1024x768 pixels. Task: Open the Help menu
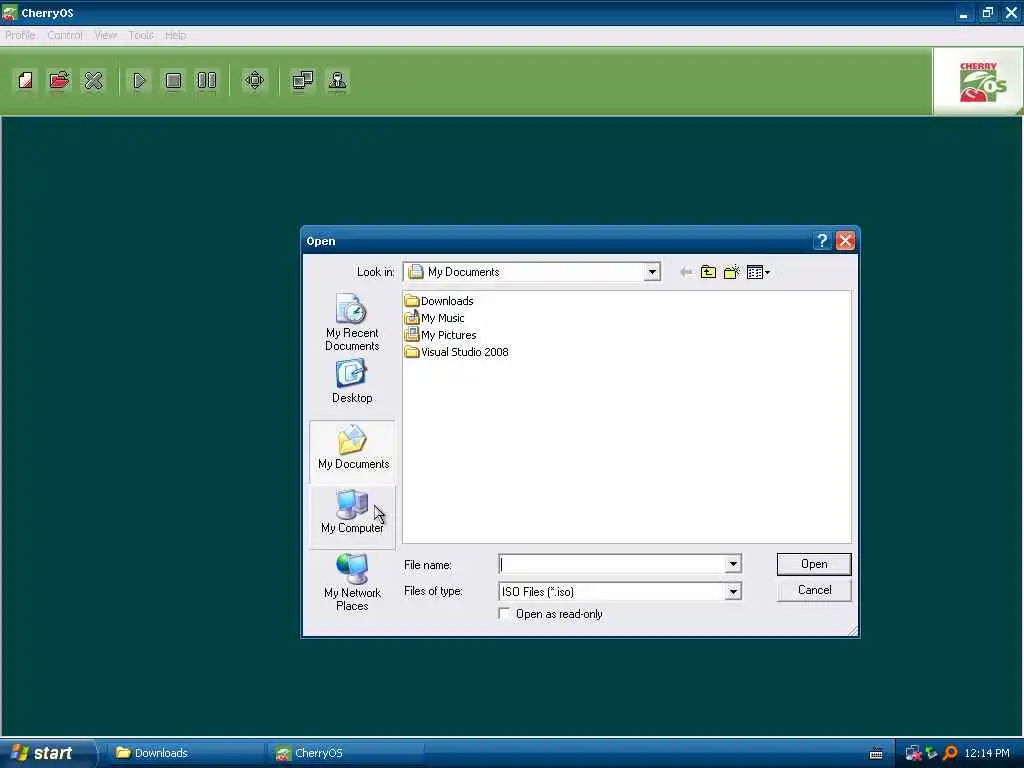176,35
